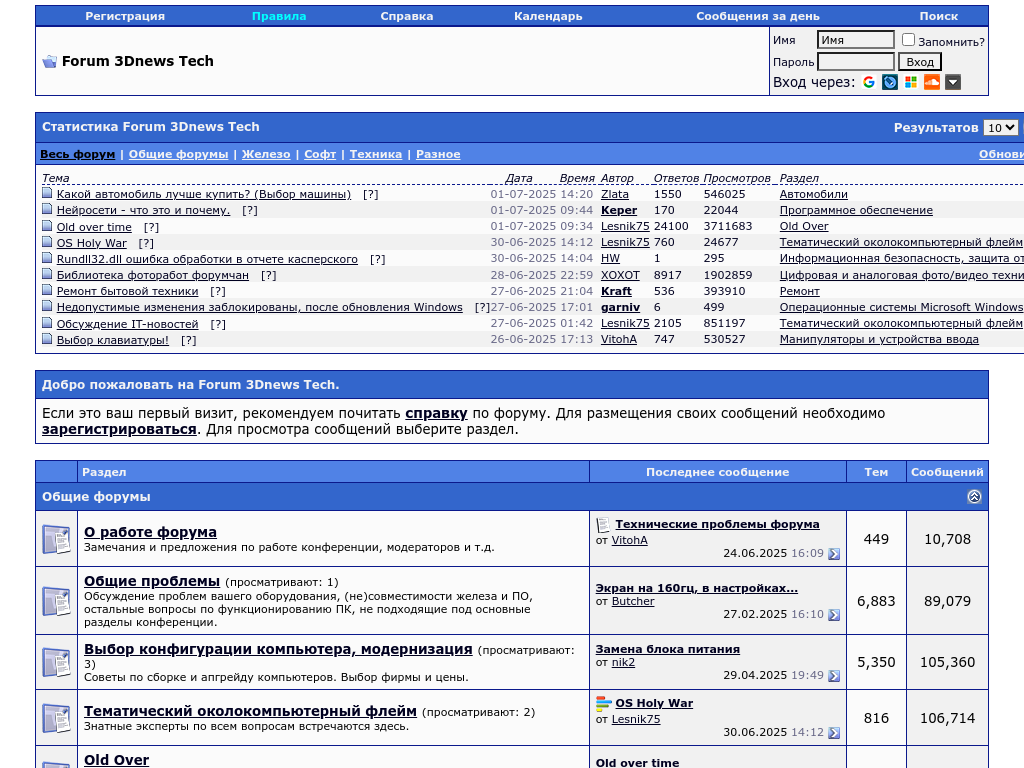Click the post icon for Old over time topic

point(47,225)
